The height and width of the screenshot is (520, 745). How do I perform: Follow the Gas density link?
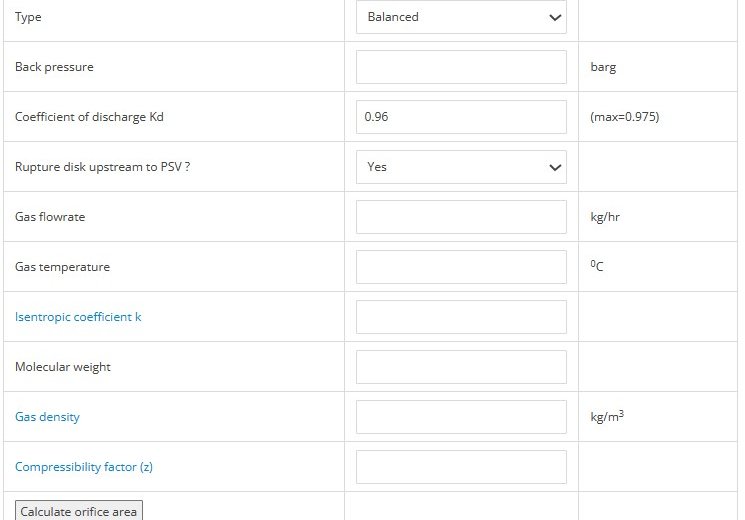click(x=47, y=417)
